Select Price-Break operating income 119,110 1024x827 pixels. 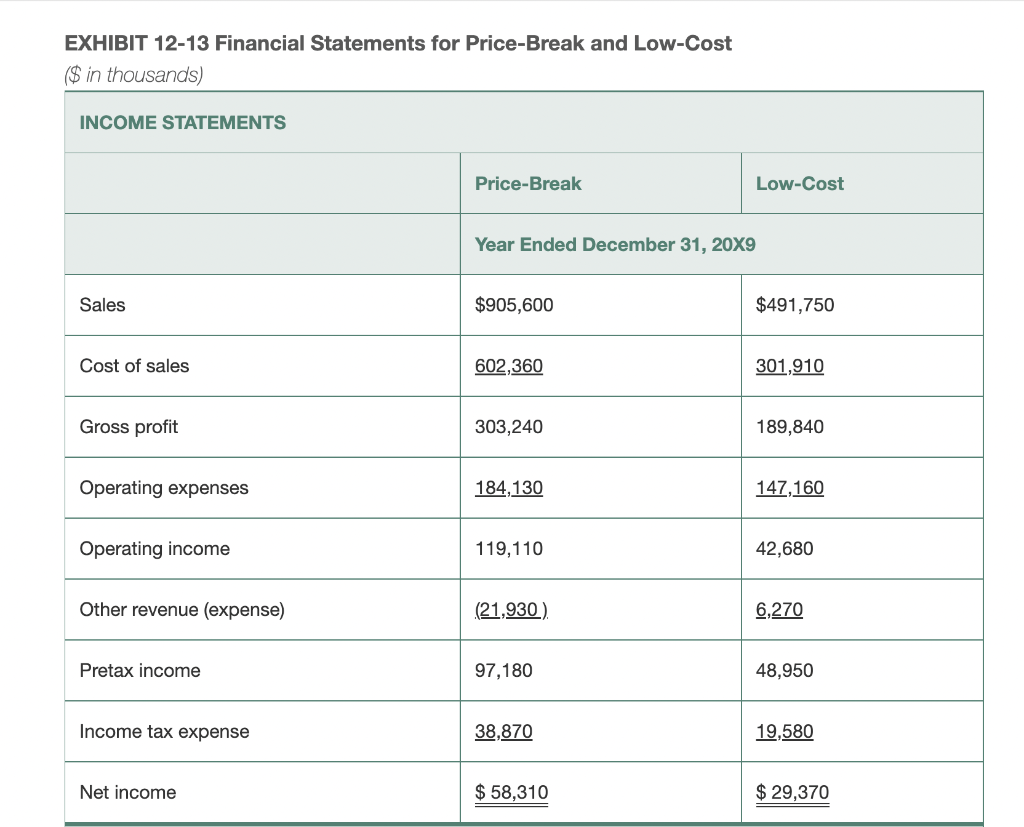(509, 549)
